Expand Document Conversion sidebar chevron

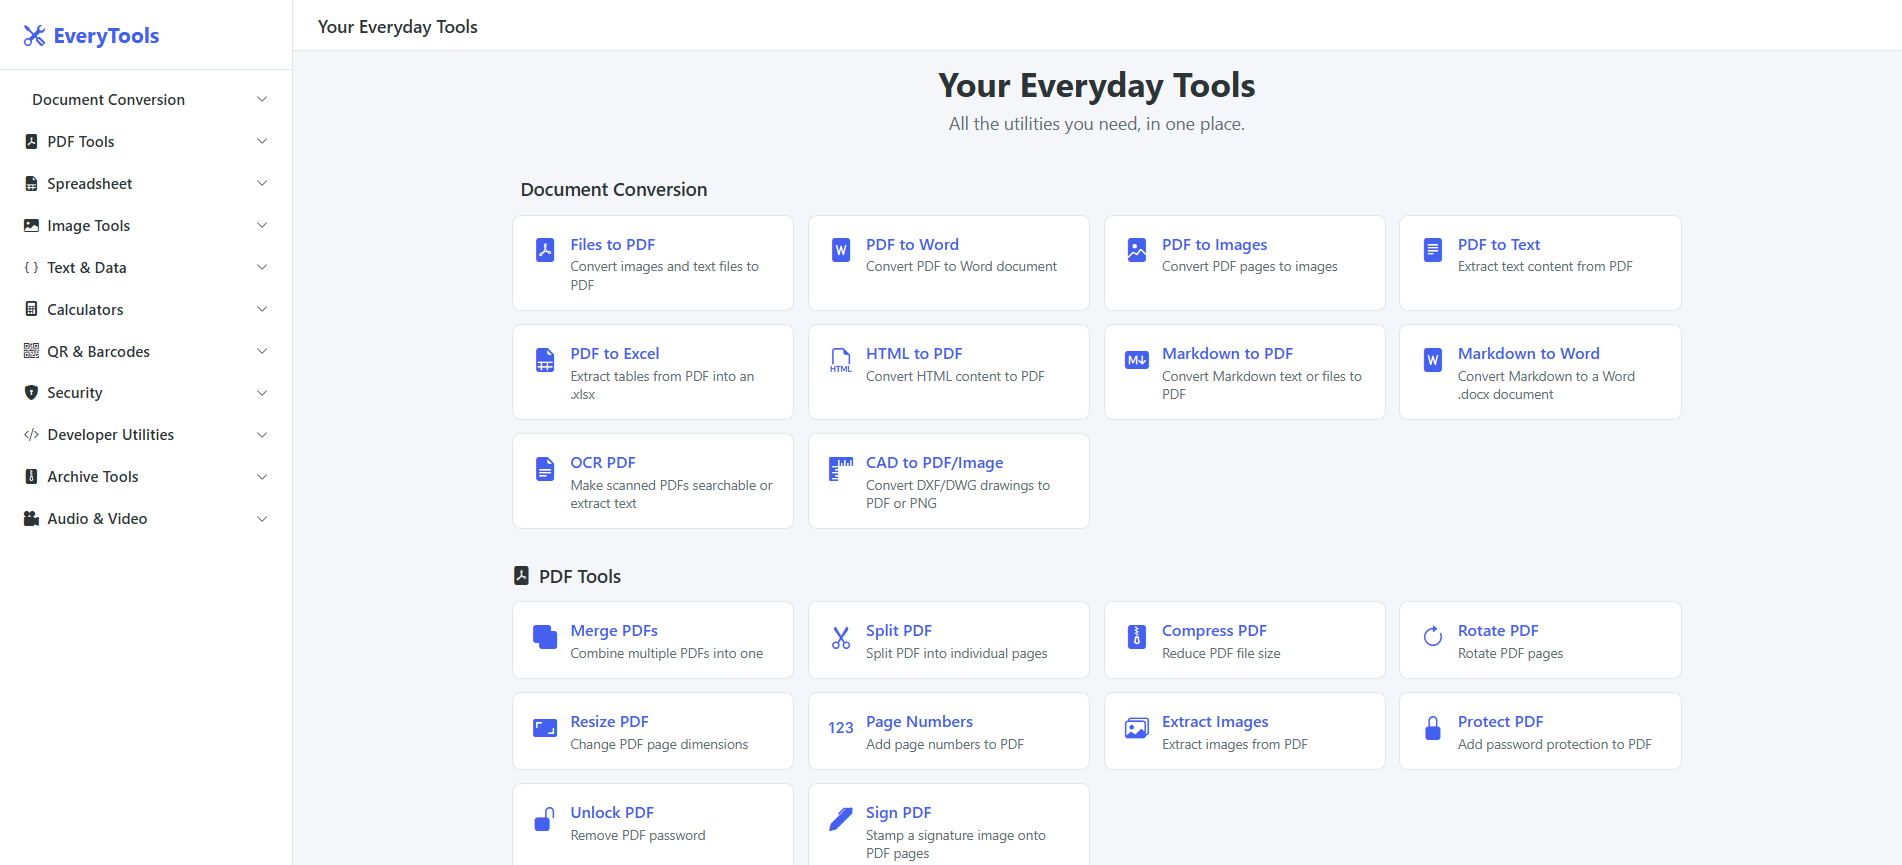tap(262, 99)
